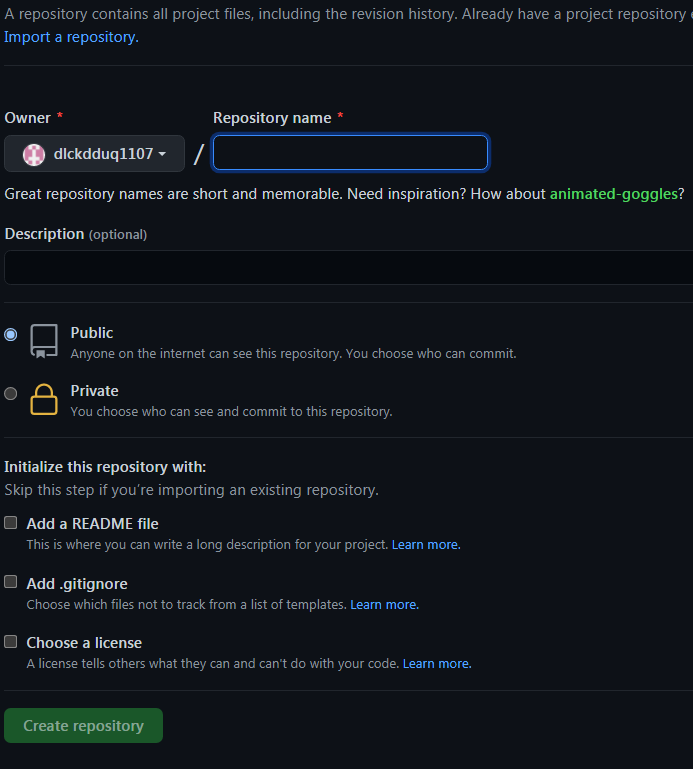693x769 pixels.
Task: Click the Repository name label
Action: click(272, 118)
